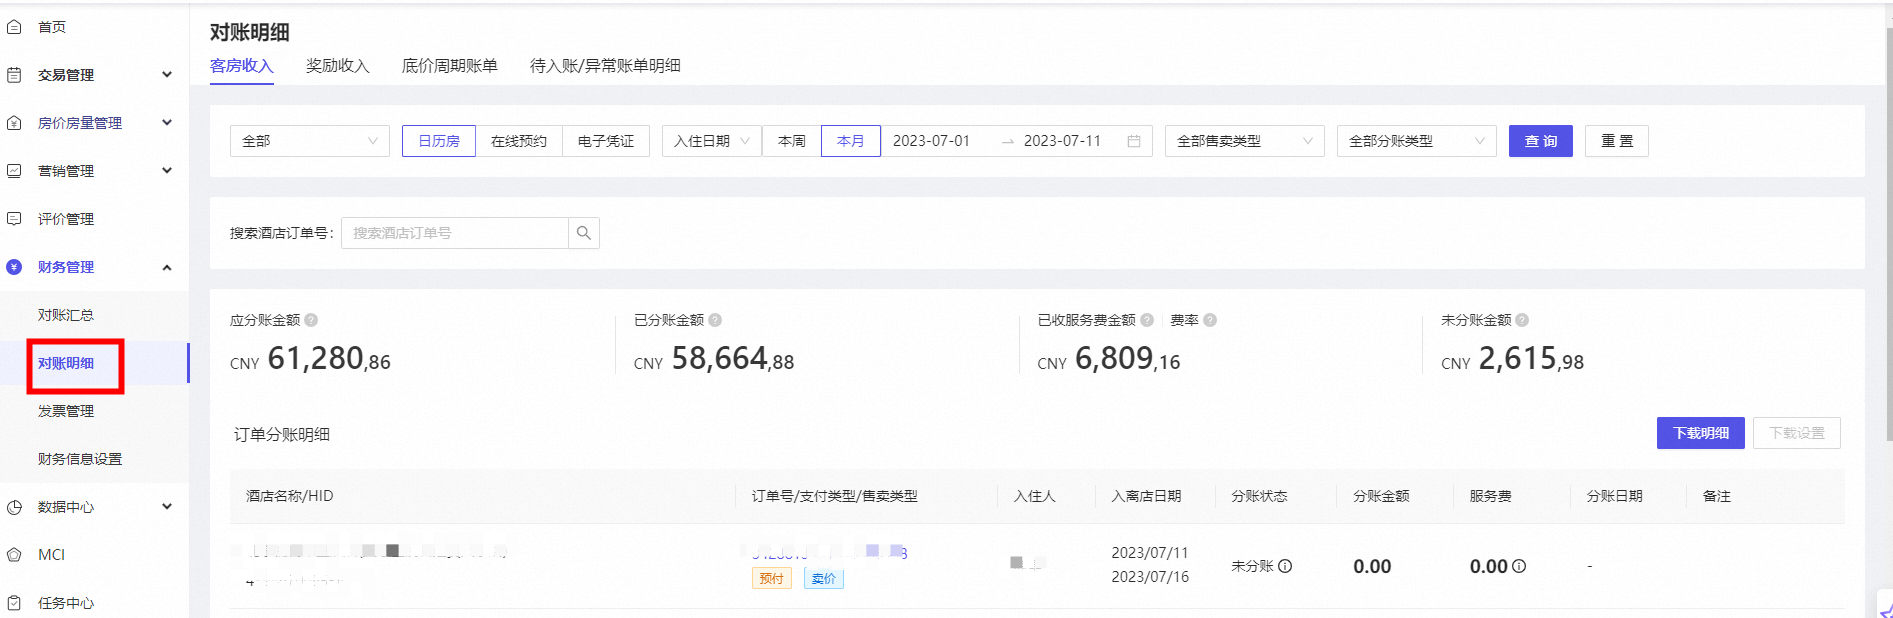Click help icon beside 应分账金额
The image size is (1893, 618).
pos(311,320)
